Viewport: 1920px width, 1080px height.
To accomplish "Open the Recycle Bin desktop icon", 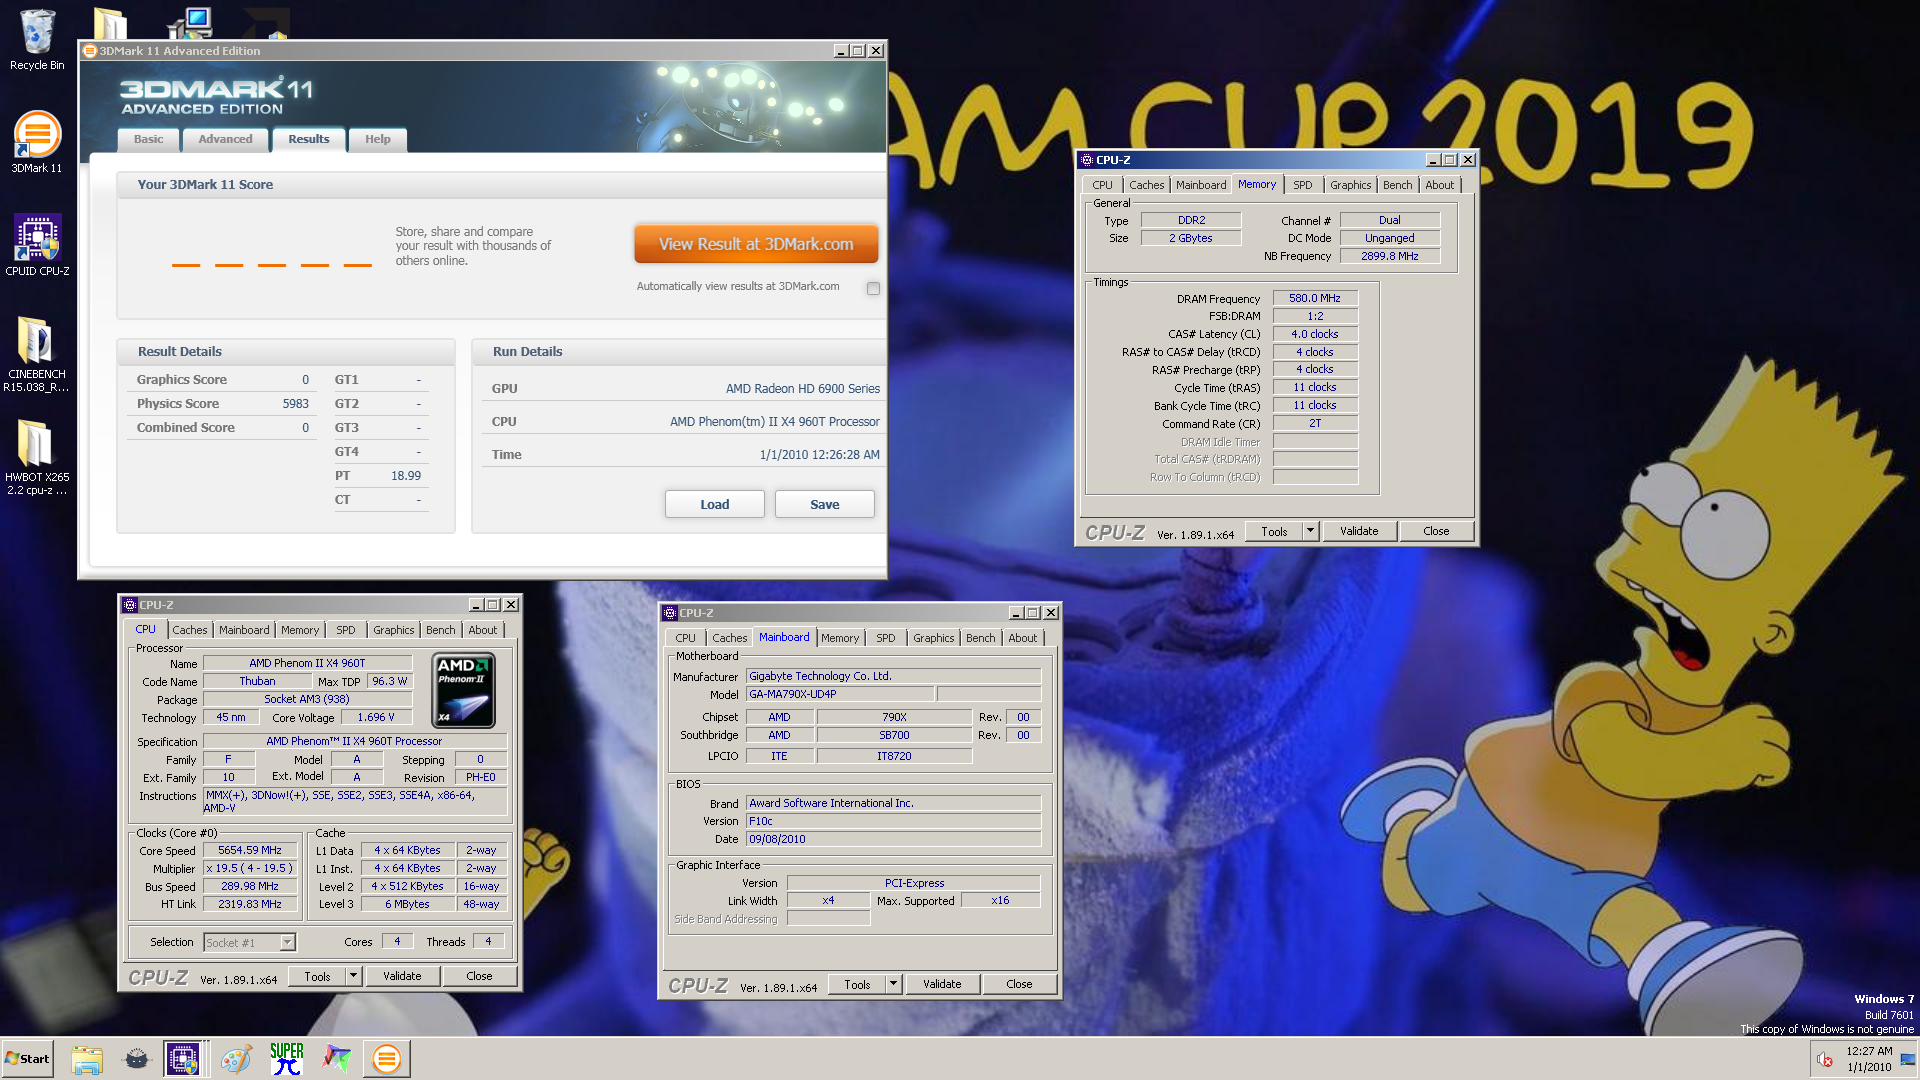I will [x=37, y=40].
